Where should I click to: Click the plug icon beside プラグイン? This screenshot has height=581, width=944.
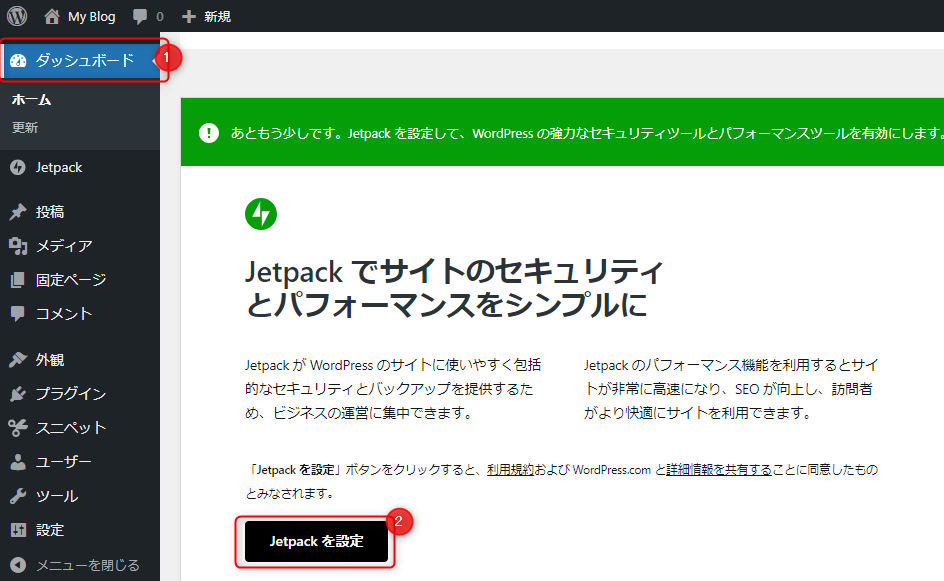(x=18, y=393)
